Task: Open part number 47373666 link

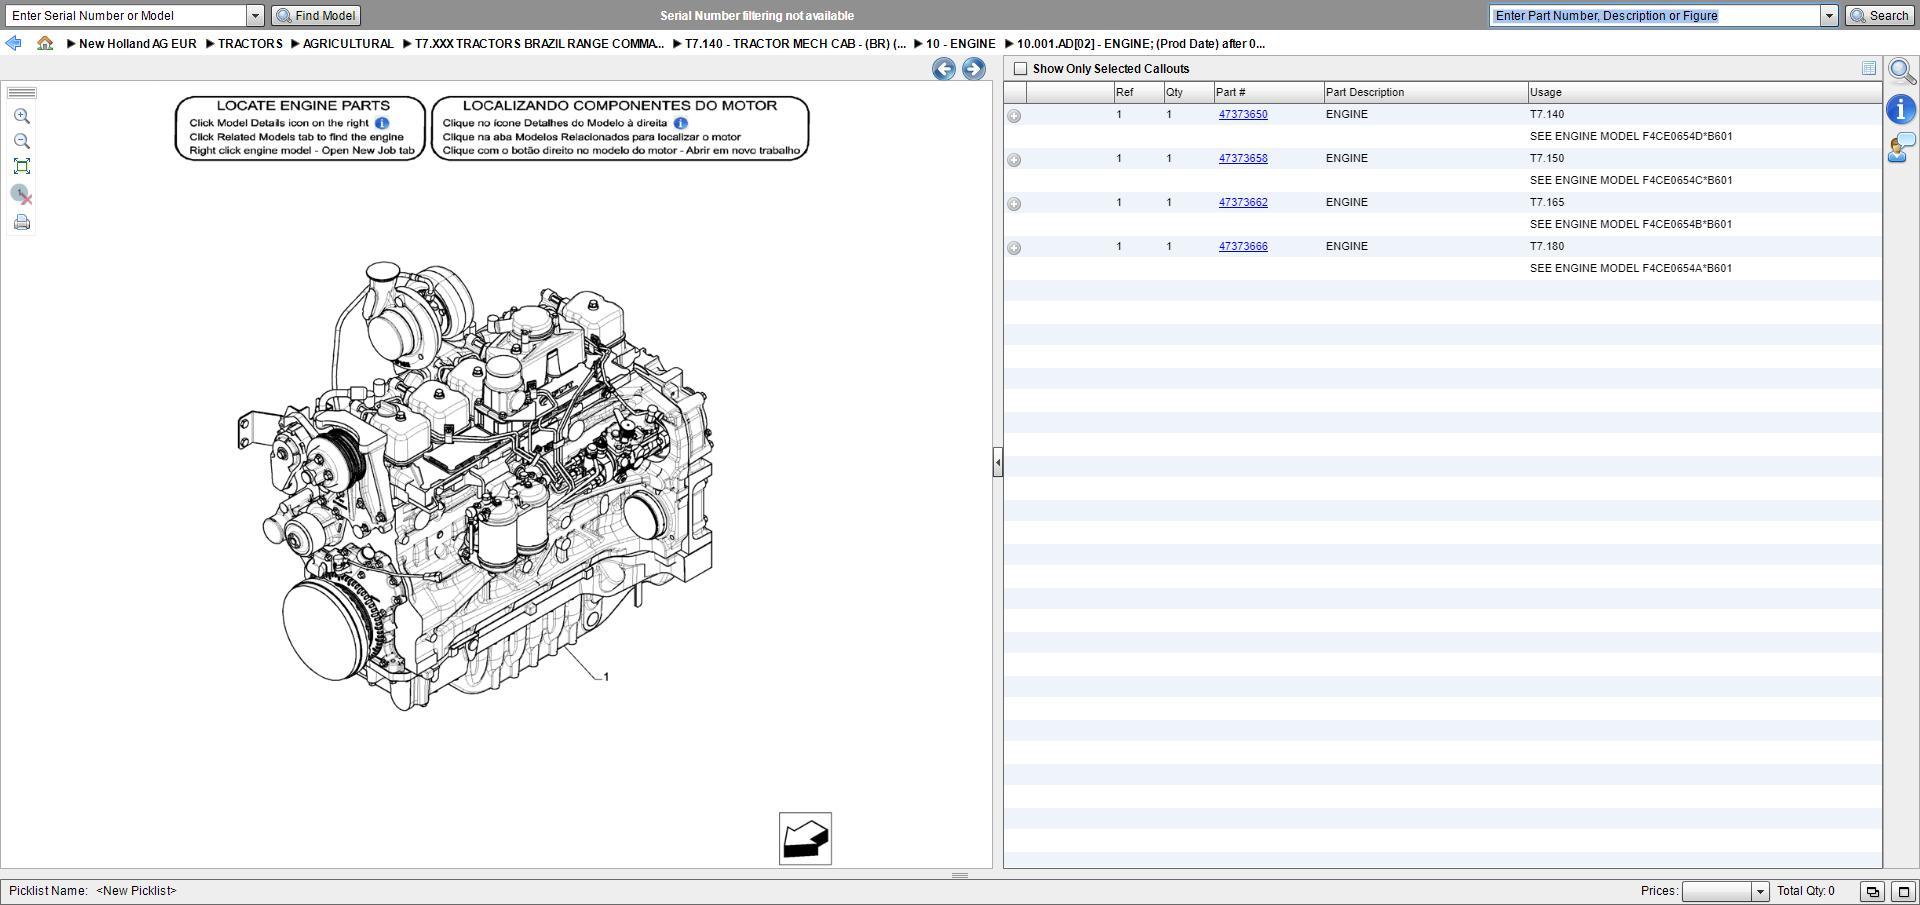Action: coord(1243,246)
